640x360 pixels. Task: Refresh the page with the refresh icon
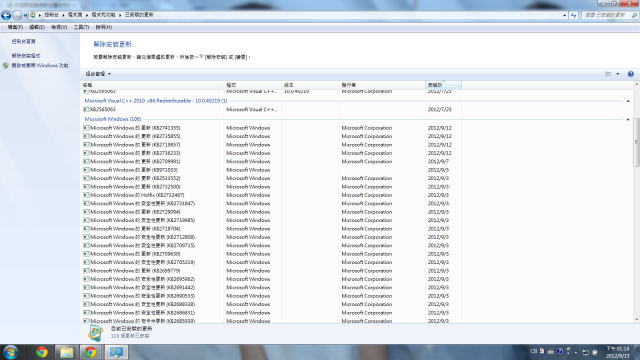(573, 15)
